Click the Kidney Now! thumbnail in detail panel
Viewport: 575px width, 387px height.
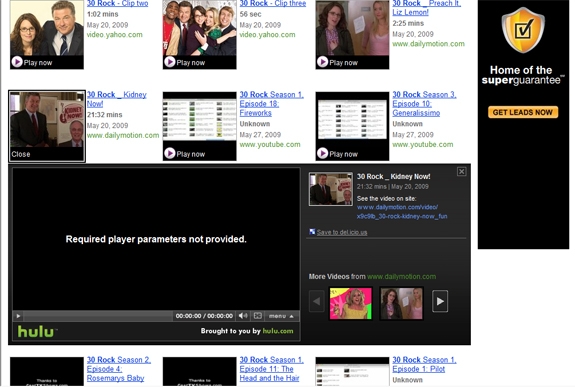[331, 189]
